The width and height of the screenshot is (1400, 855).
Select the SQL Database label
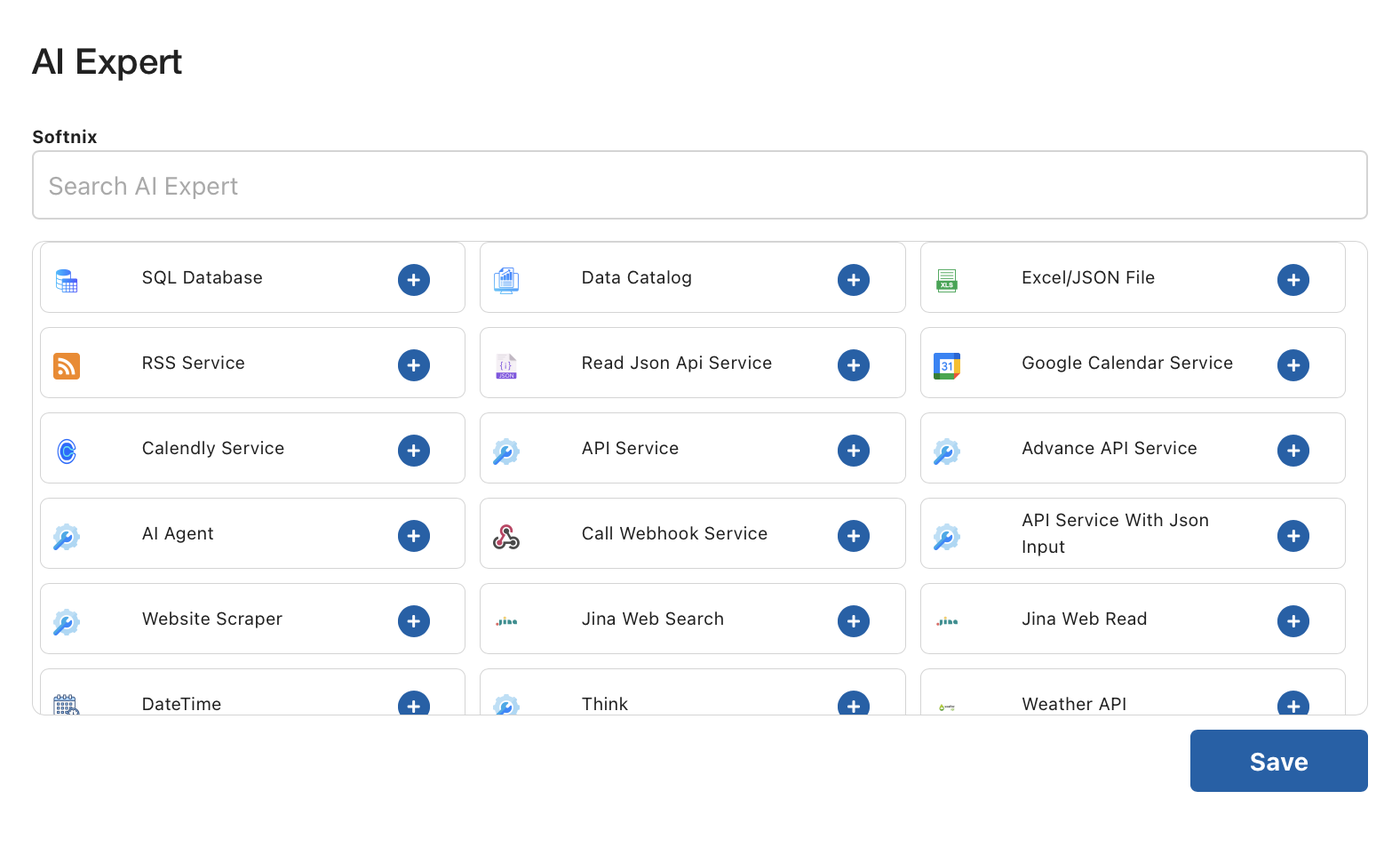(x=202, y=278)
